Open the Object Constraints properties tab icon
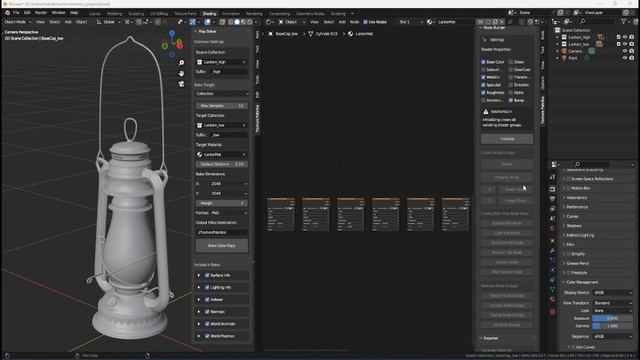The width and height of the screenshot is (640, 360). (553, 280)
